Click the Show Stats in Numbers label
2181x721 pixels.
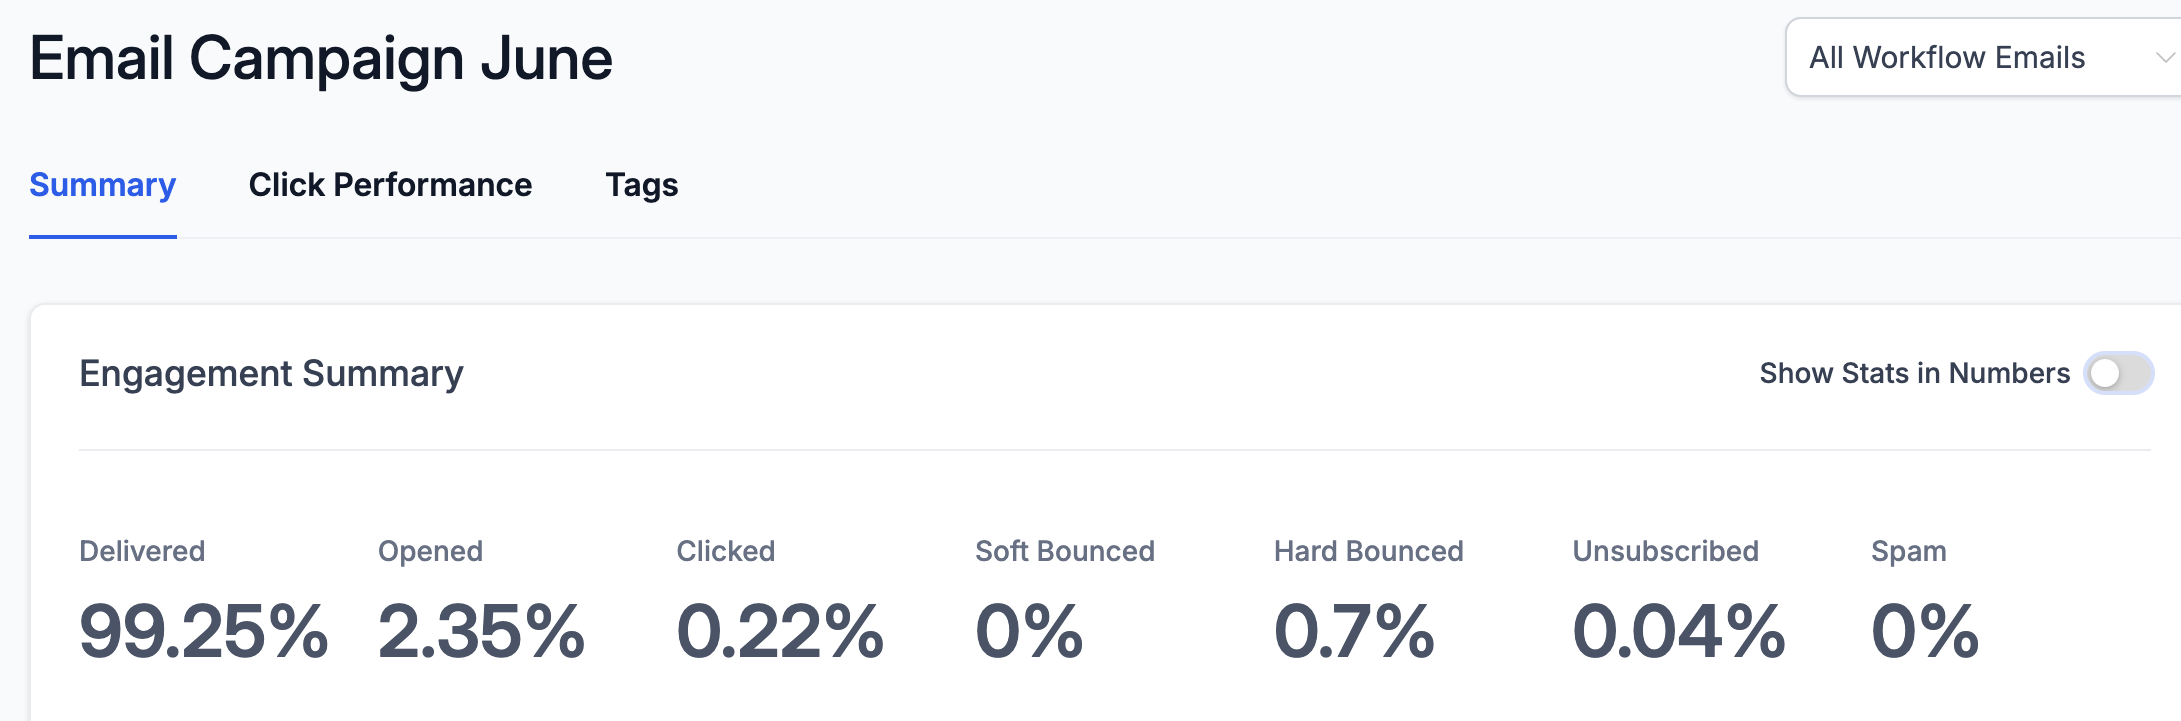1914,373
